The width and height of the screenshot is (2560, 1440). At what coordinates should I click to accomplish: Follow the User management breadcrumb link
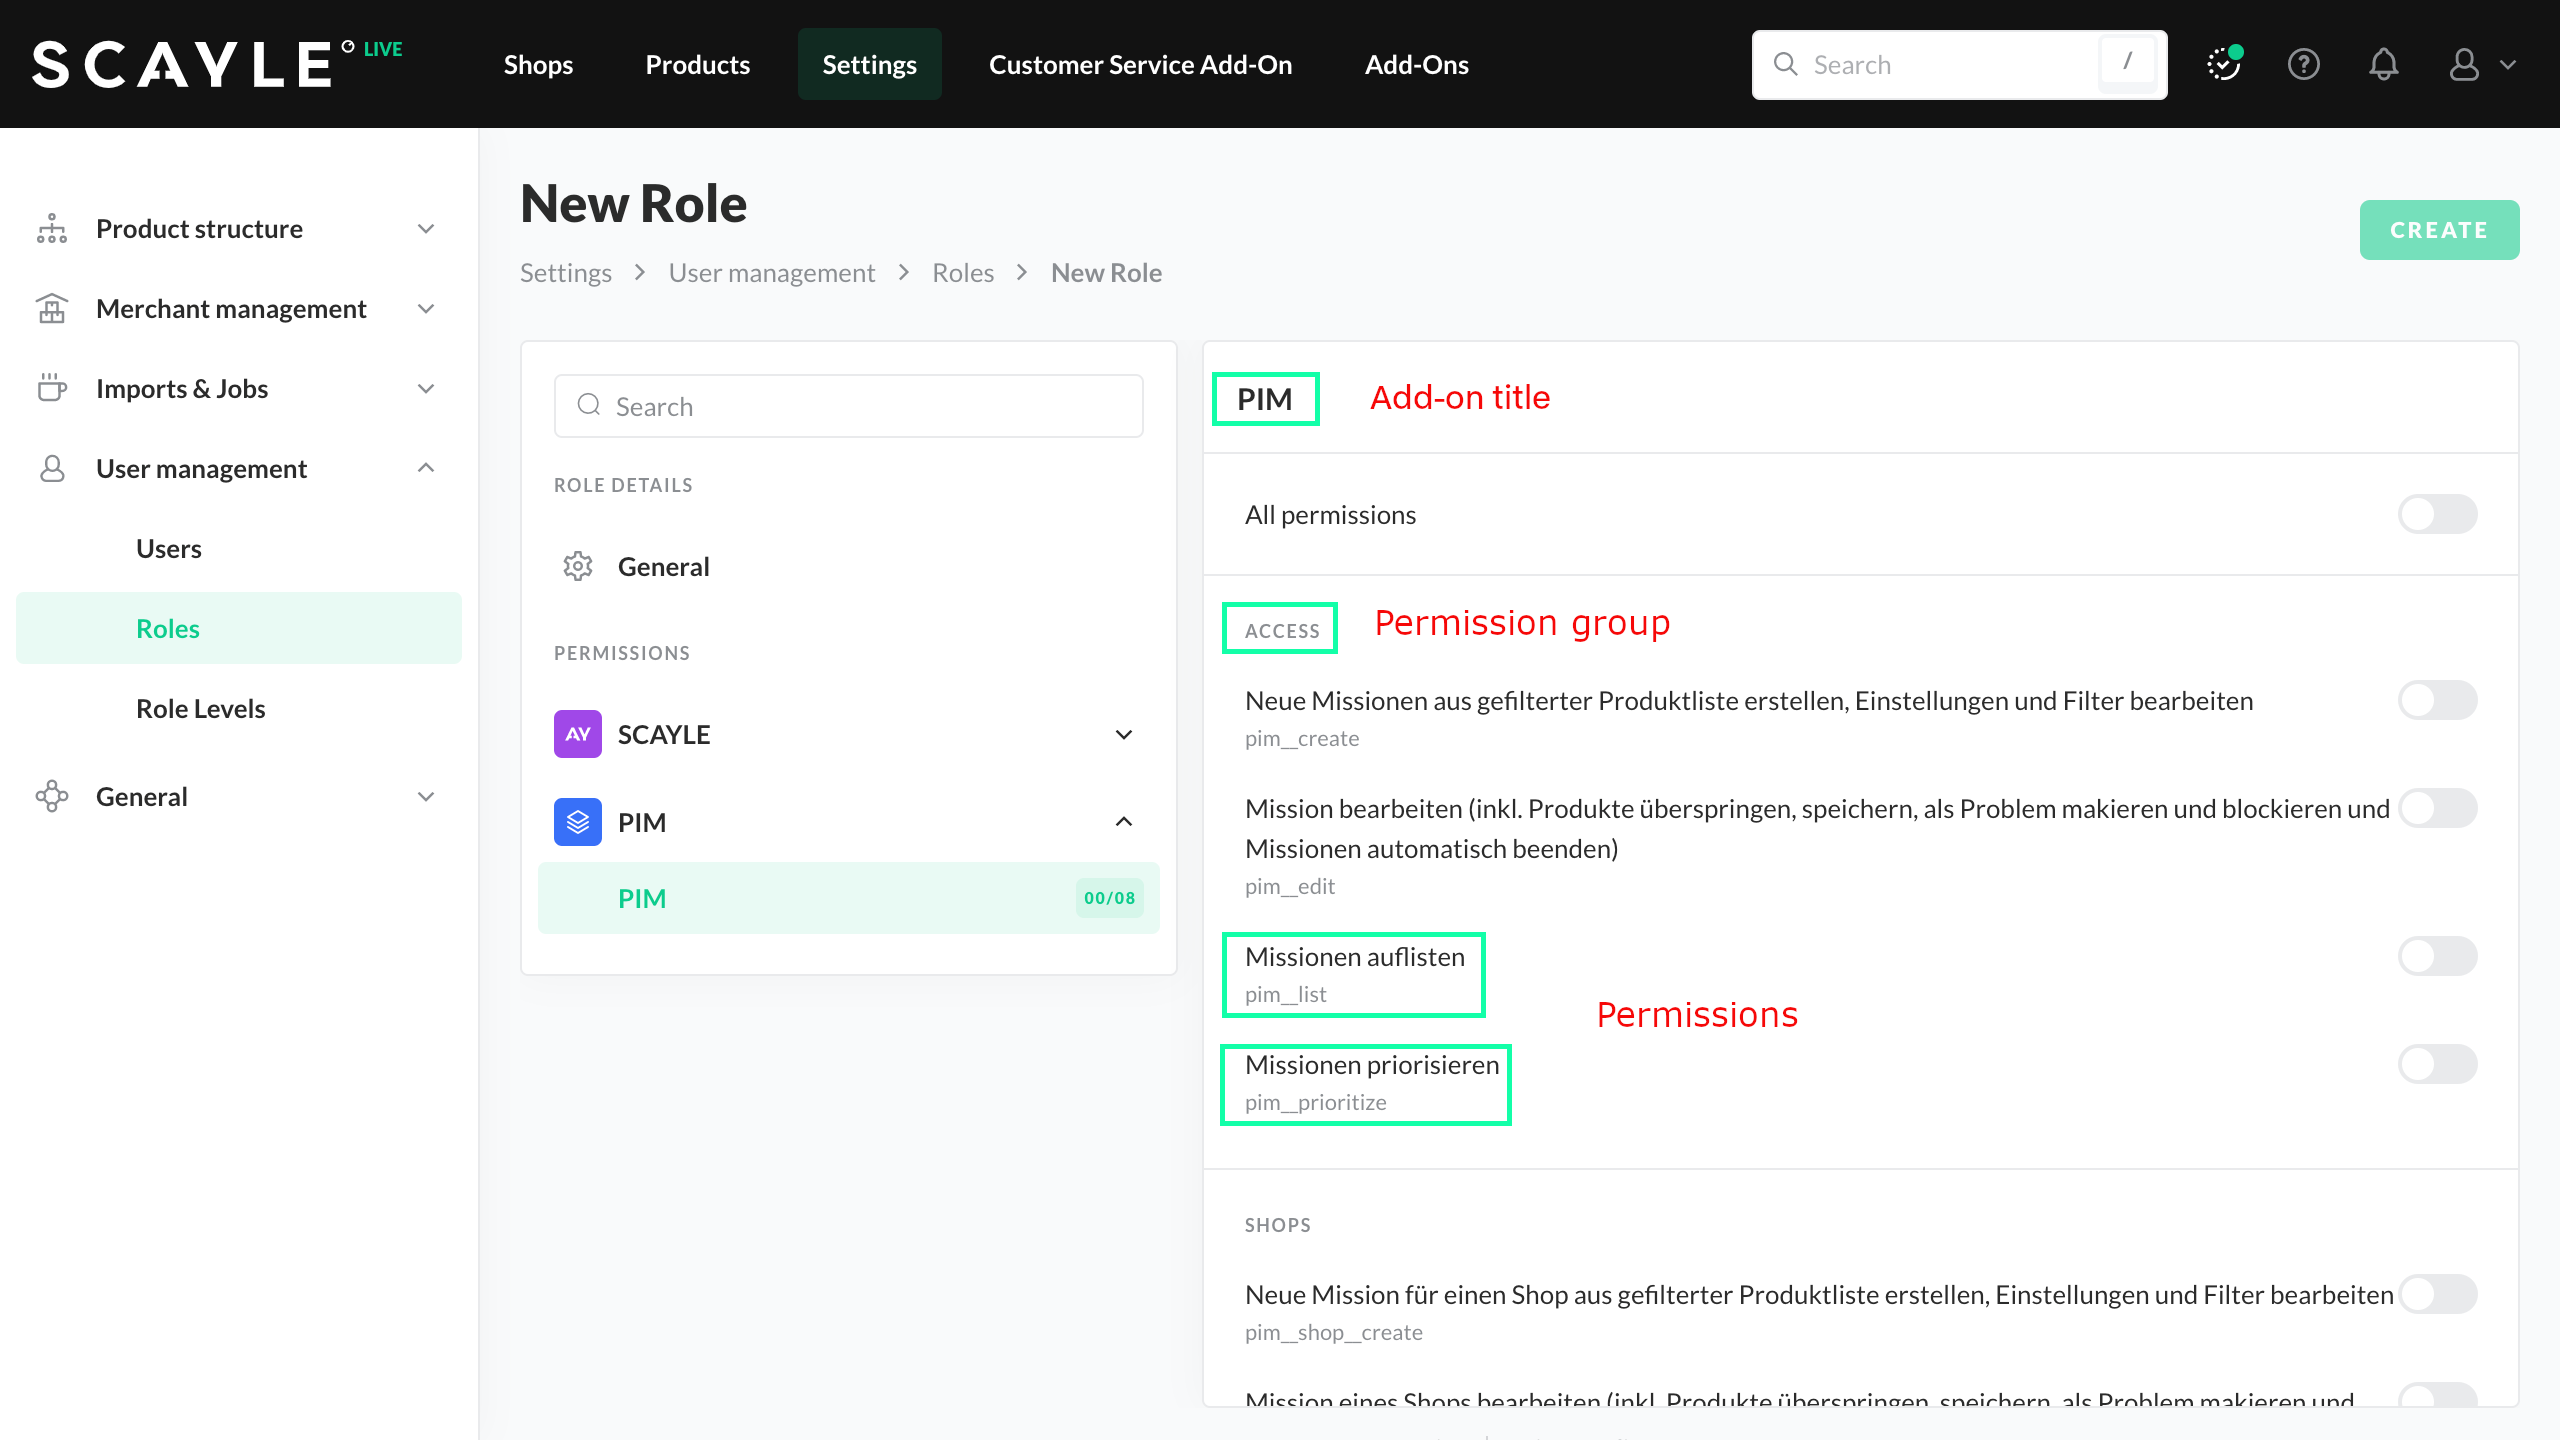coord(771,273)
